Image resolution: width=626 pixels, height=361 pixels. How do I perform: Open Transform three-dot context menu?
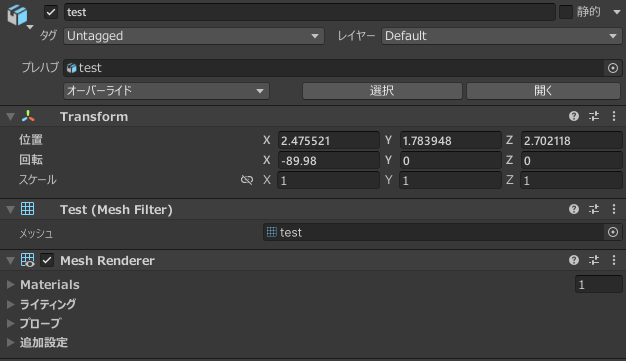coord(614,116)
